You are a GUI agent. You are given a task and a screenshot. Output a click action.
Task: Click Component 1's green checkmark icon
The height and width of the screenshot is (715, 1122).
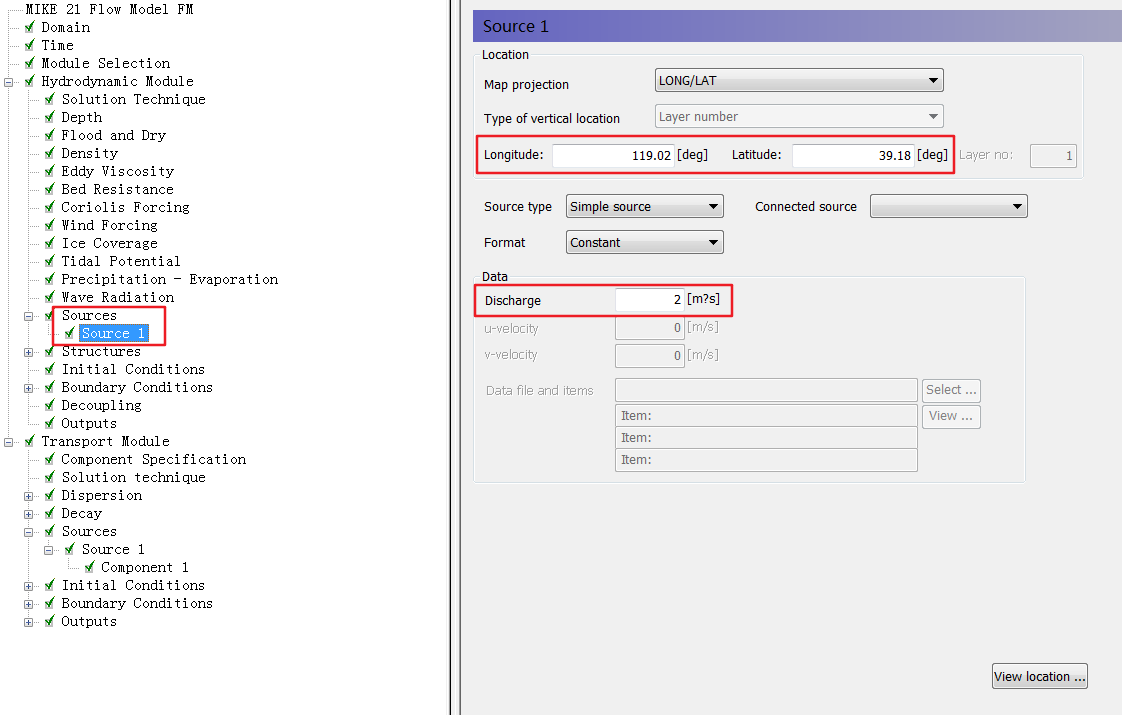[x=89, y=567]
